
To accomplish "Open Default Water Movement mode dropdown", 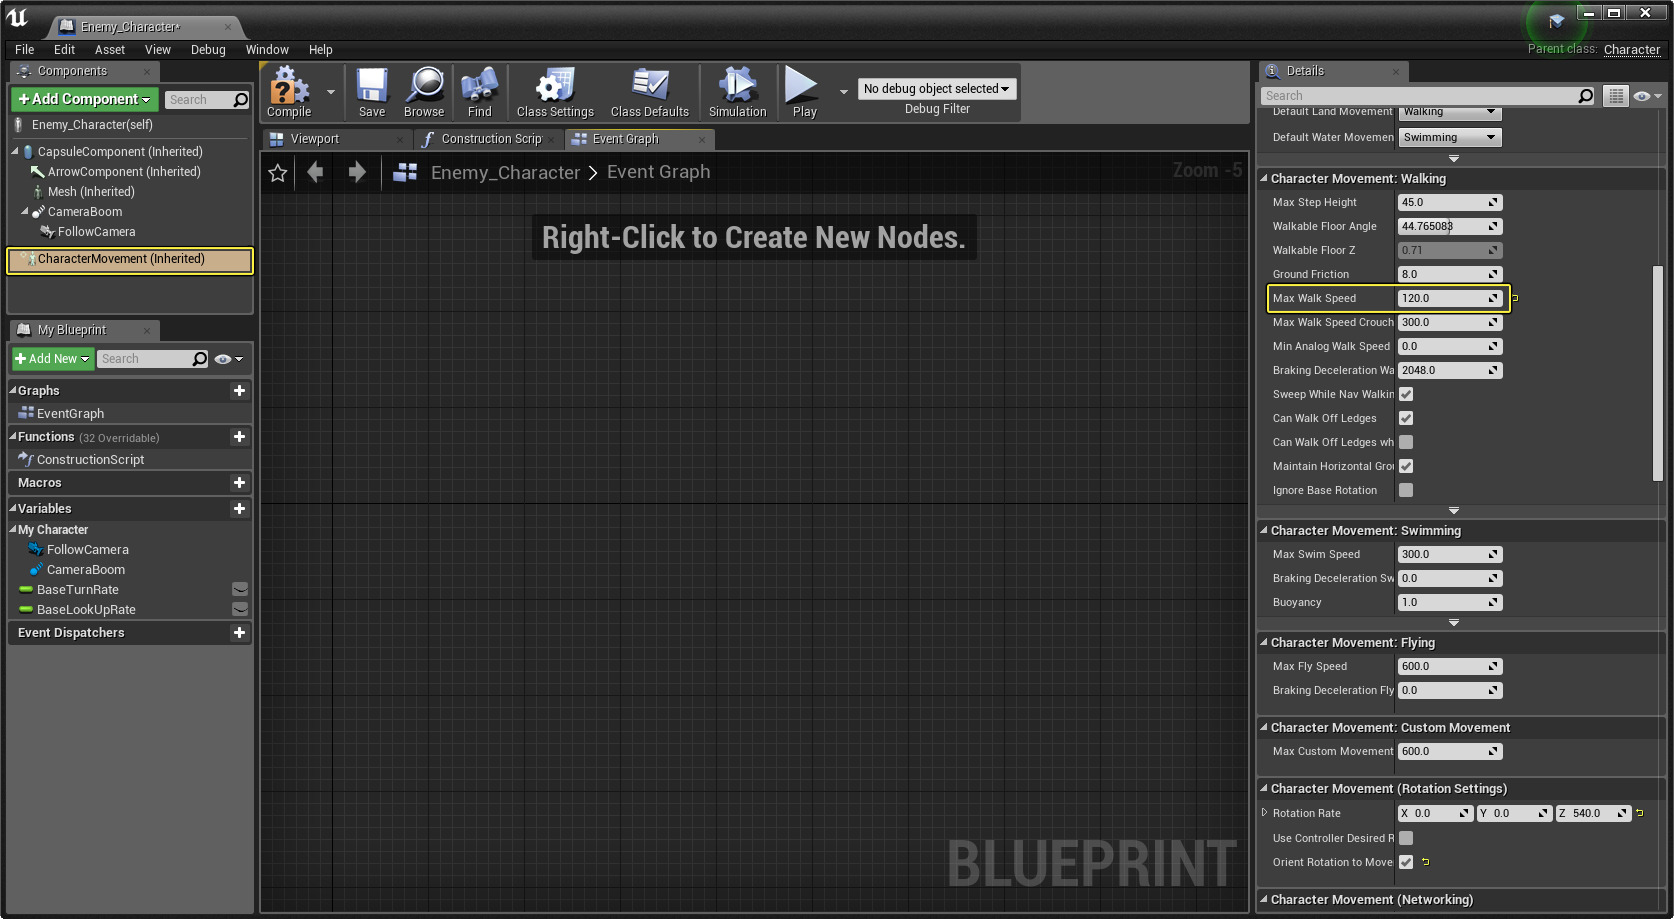I will tap(1449, 138).
